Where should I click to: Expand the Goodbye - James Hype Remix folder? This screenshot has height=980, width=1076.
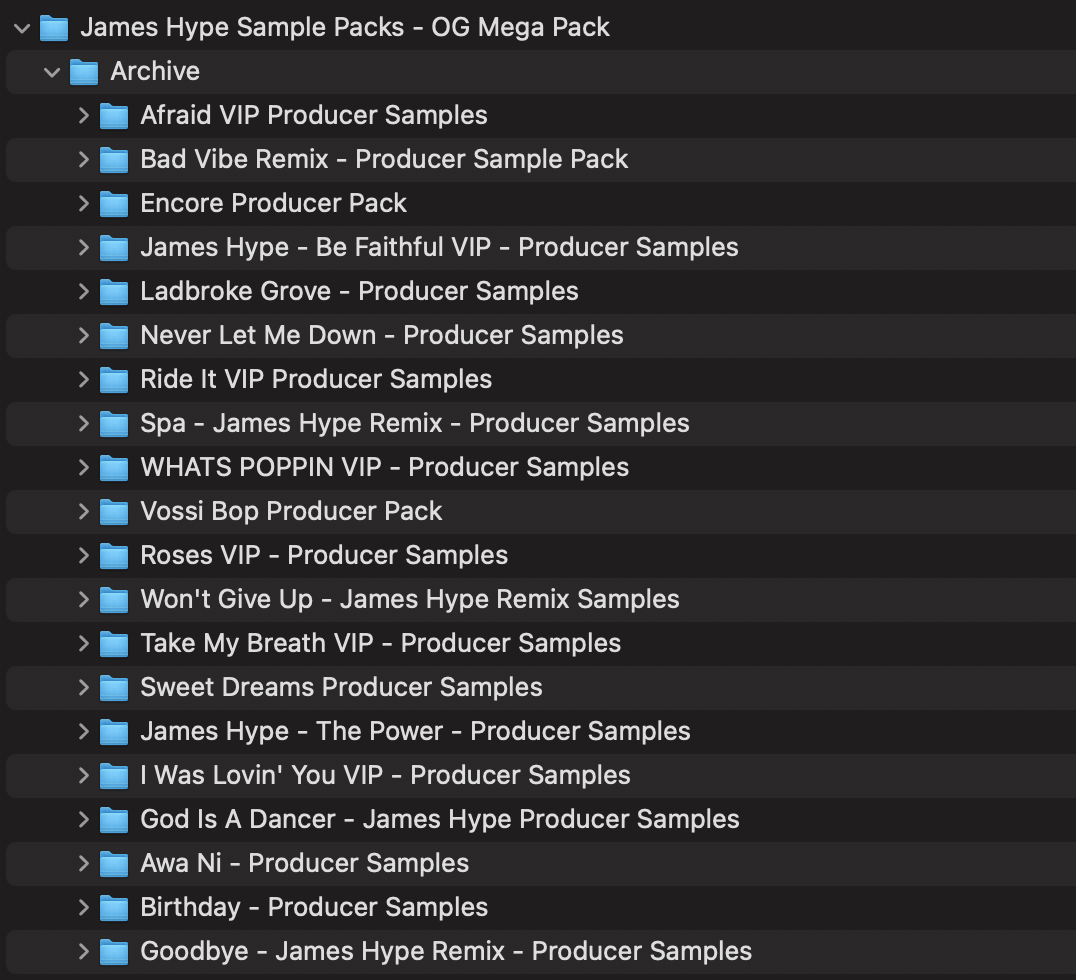coord(84,951)
